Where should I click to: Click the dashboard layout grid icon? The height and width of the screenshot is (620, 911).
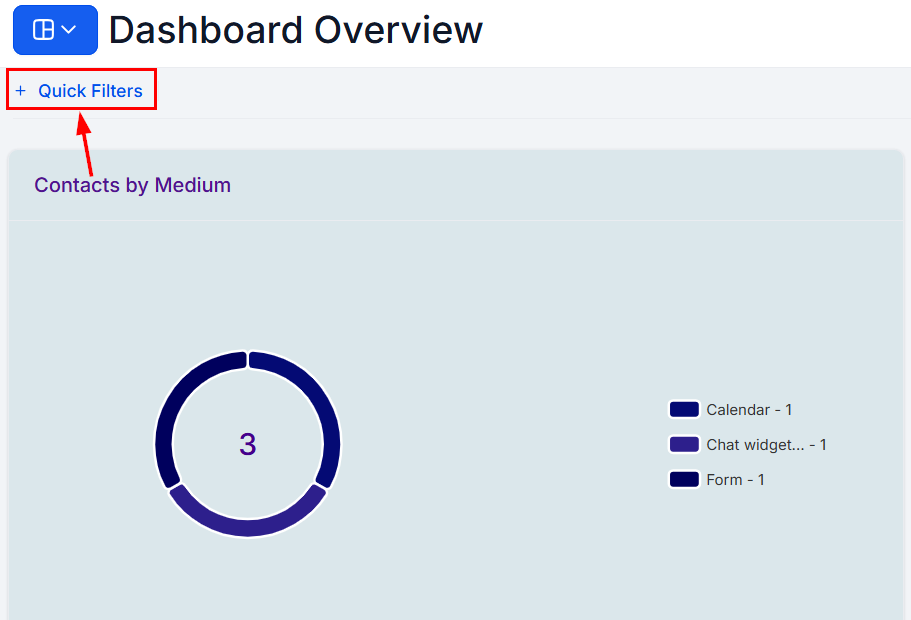[x=44, y=29]
